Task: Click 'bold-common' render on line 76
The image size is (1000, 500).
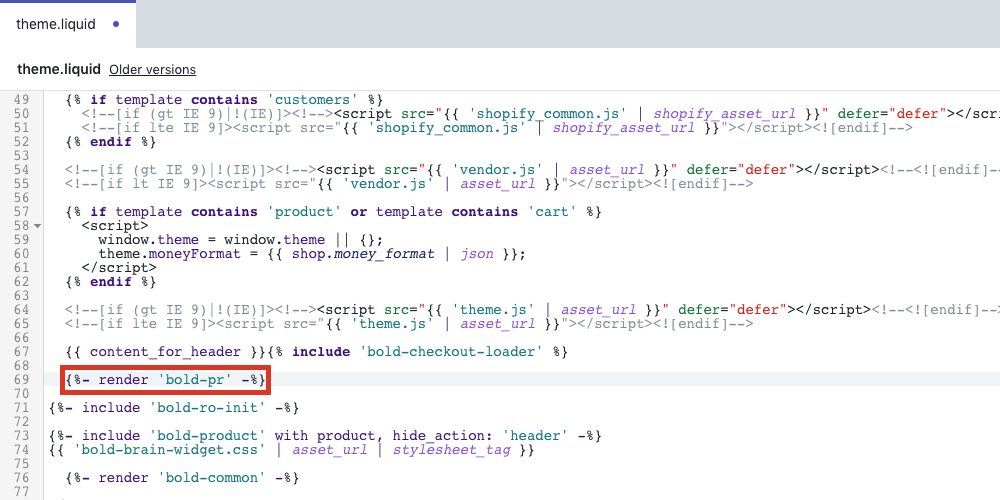Action: (x=182, y=478)
